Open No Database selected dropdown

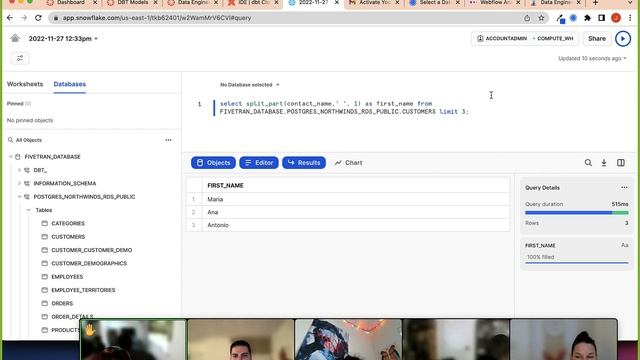pyautogui.click(x=250, y=85)
